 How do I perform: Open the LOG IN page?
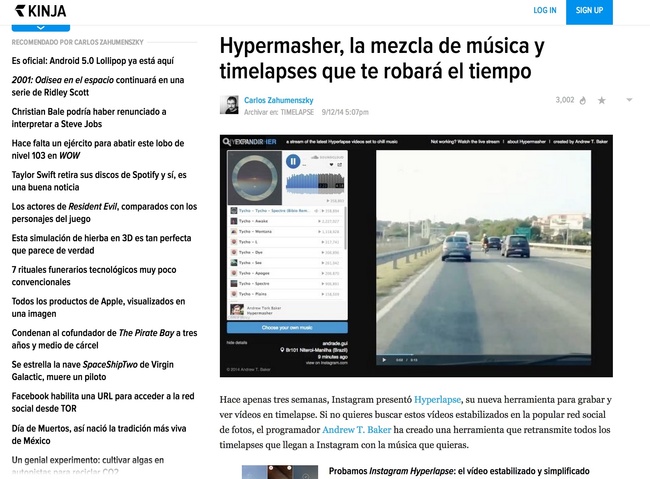(x=544, y=11)
